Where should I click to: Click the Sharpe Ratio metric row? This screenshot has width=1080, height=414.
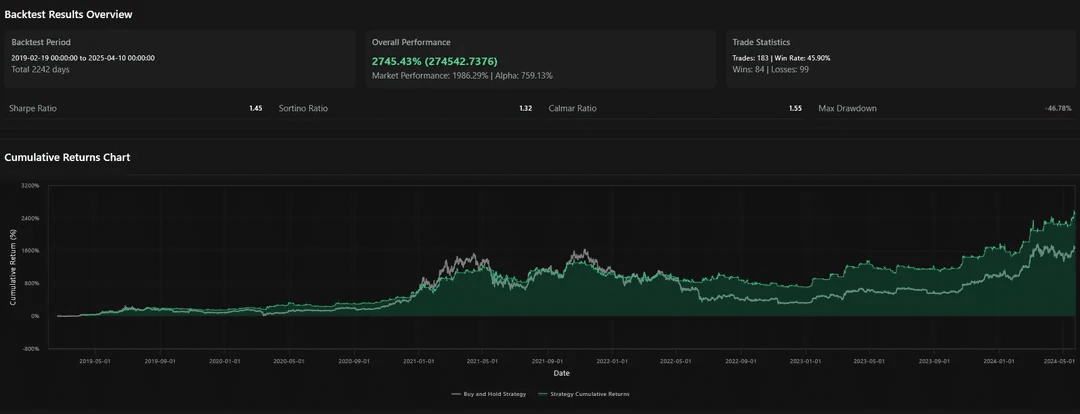click(135, 108)
